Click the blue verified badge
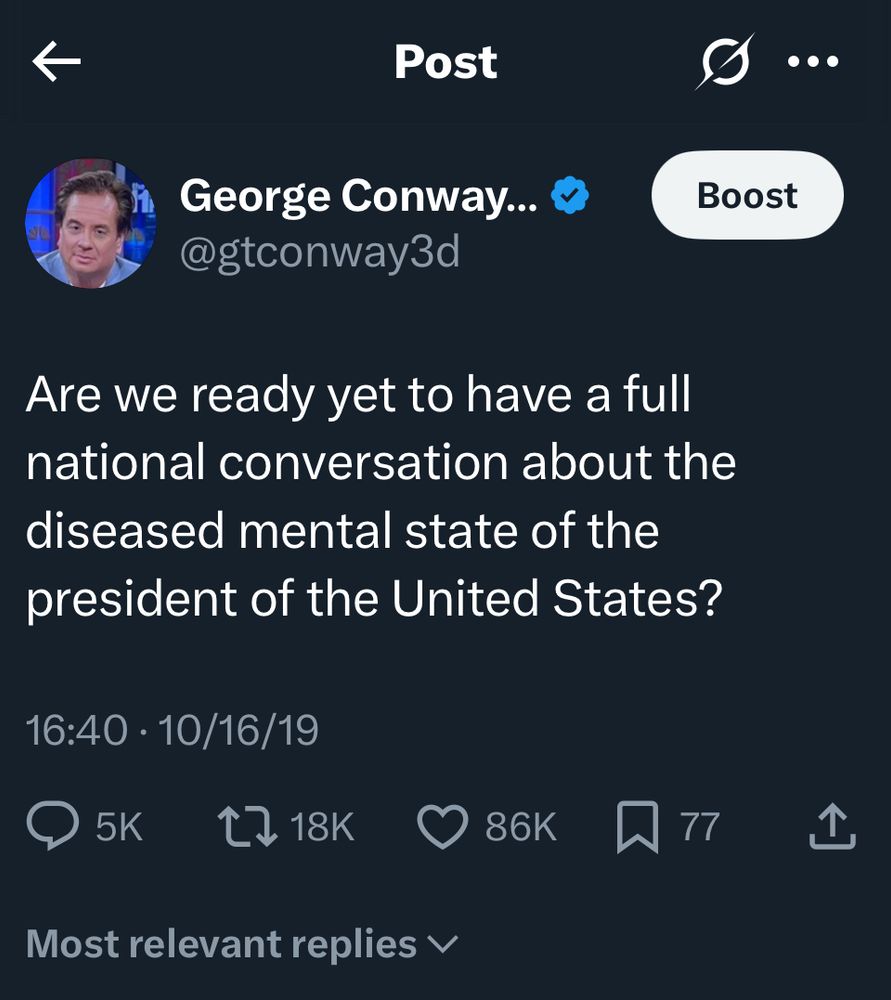 (x=570, y=196)
